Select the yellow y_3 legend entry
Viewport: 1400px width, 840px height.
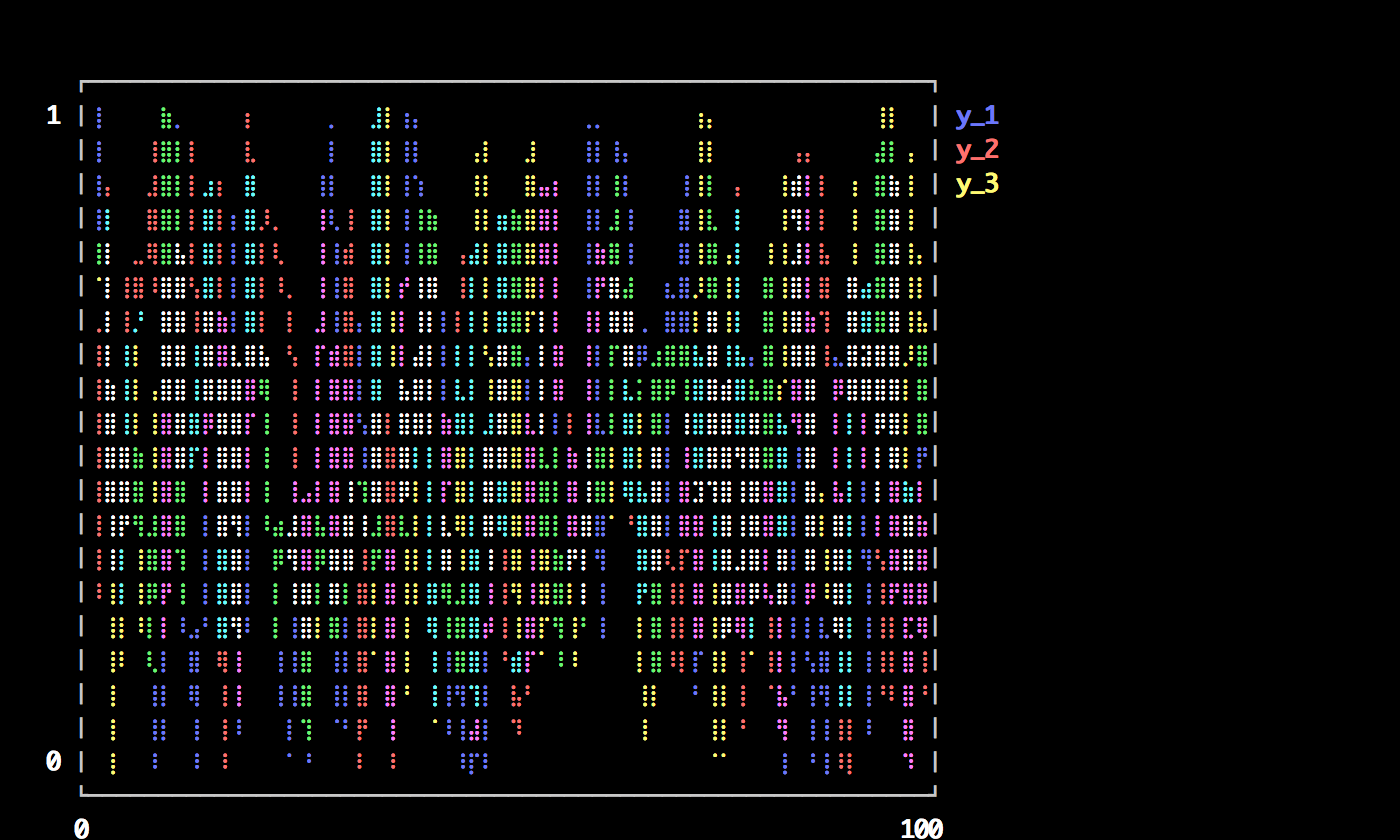(x=976, y=184)
